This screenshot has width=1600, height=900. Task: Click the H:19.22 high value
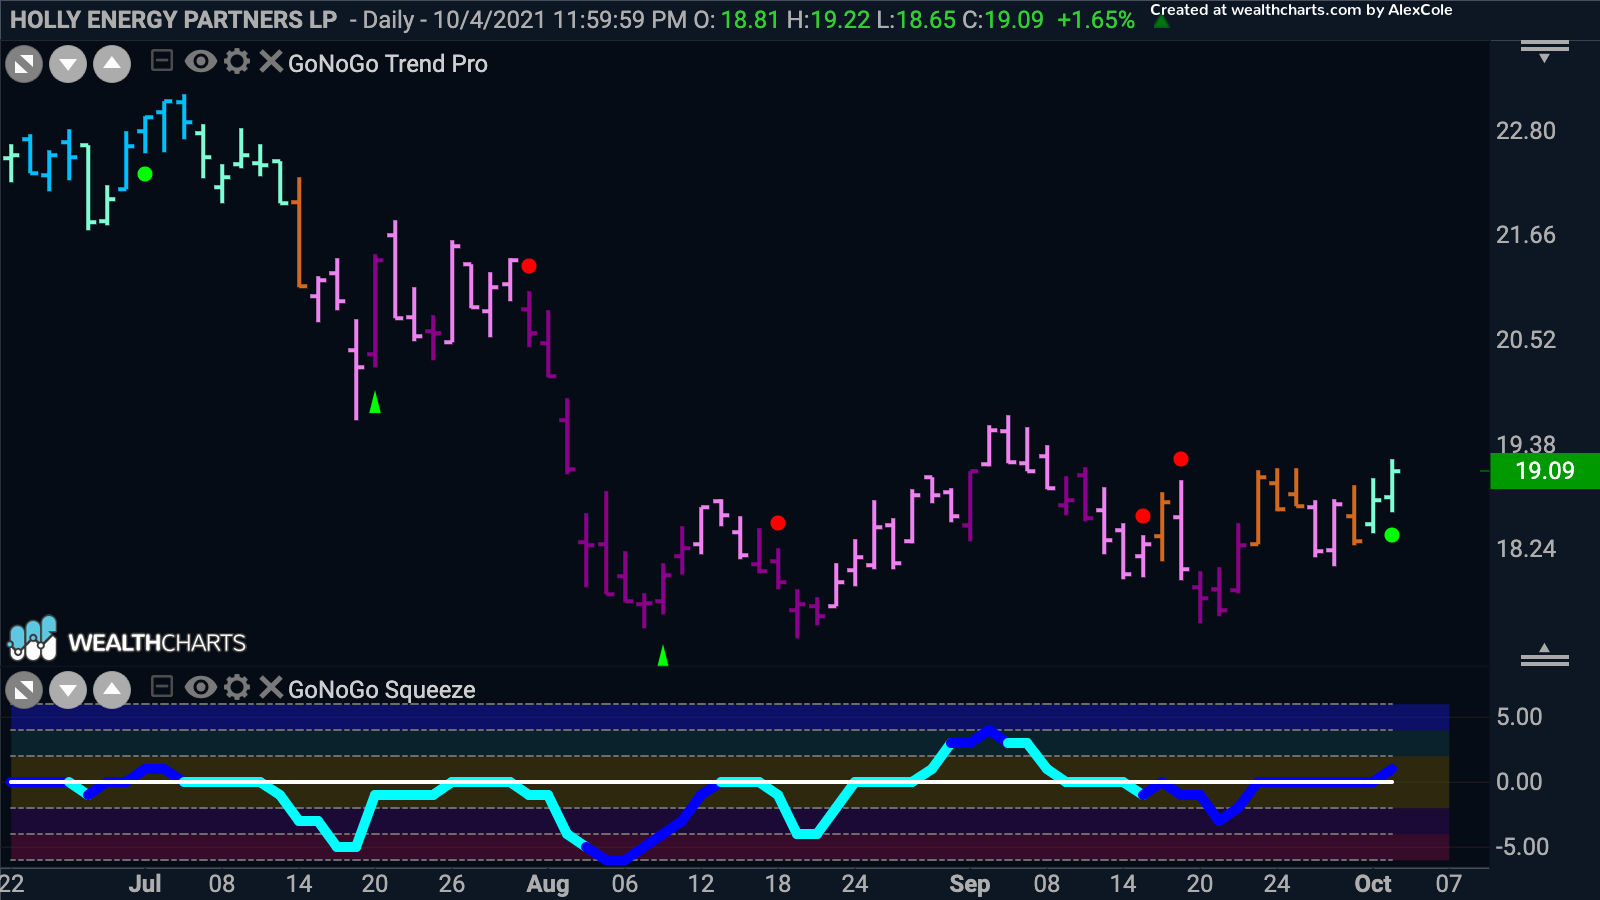[x=828, y=20]
